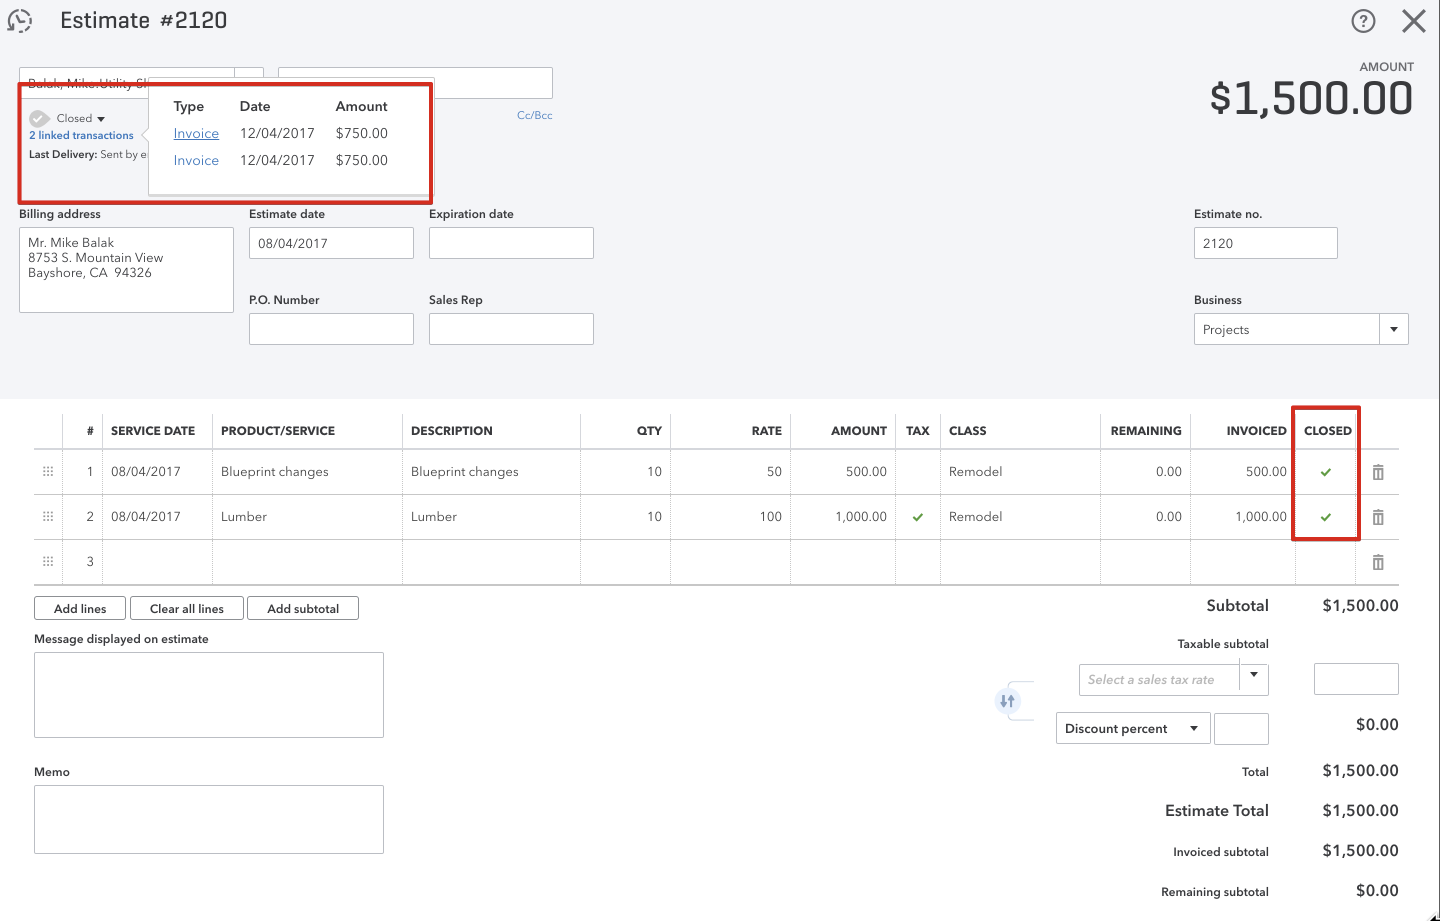Toggle closed checkmark for Blueprint changes line
1440x921 pixels.
(x=1326, y=472)
